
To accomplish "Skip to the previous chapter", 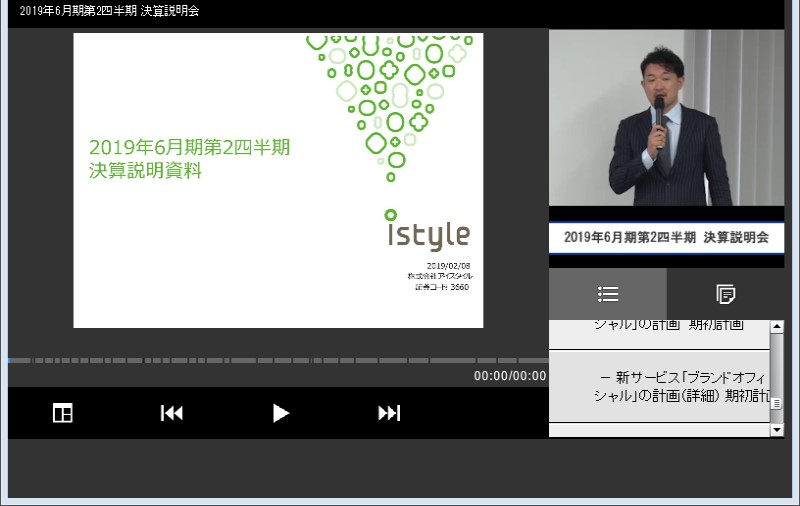I will tap(171, 413).
